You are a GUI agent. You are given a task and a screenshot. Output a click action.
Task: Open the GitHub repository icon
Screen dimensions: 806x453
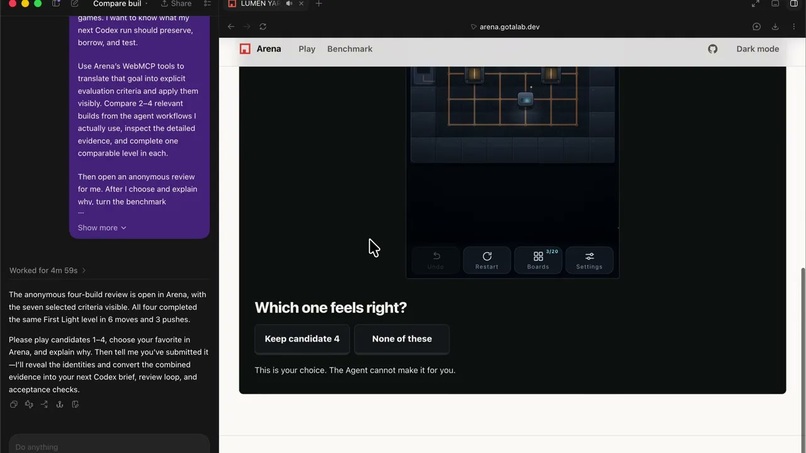[x=712, y=49]
